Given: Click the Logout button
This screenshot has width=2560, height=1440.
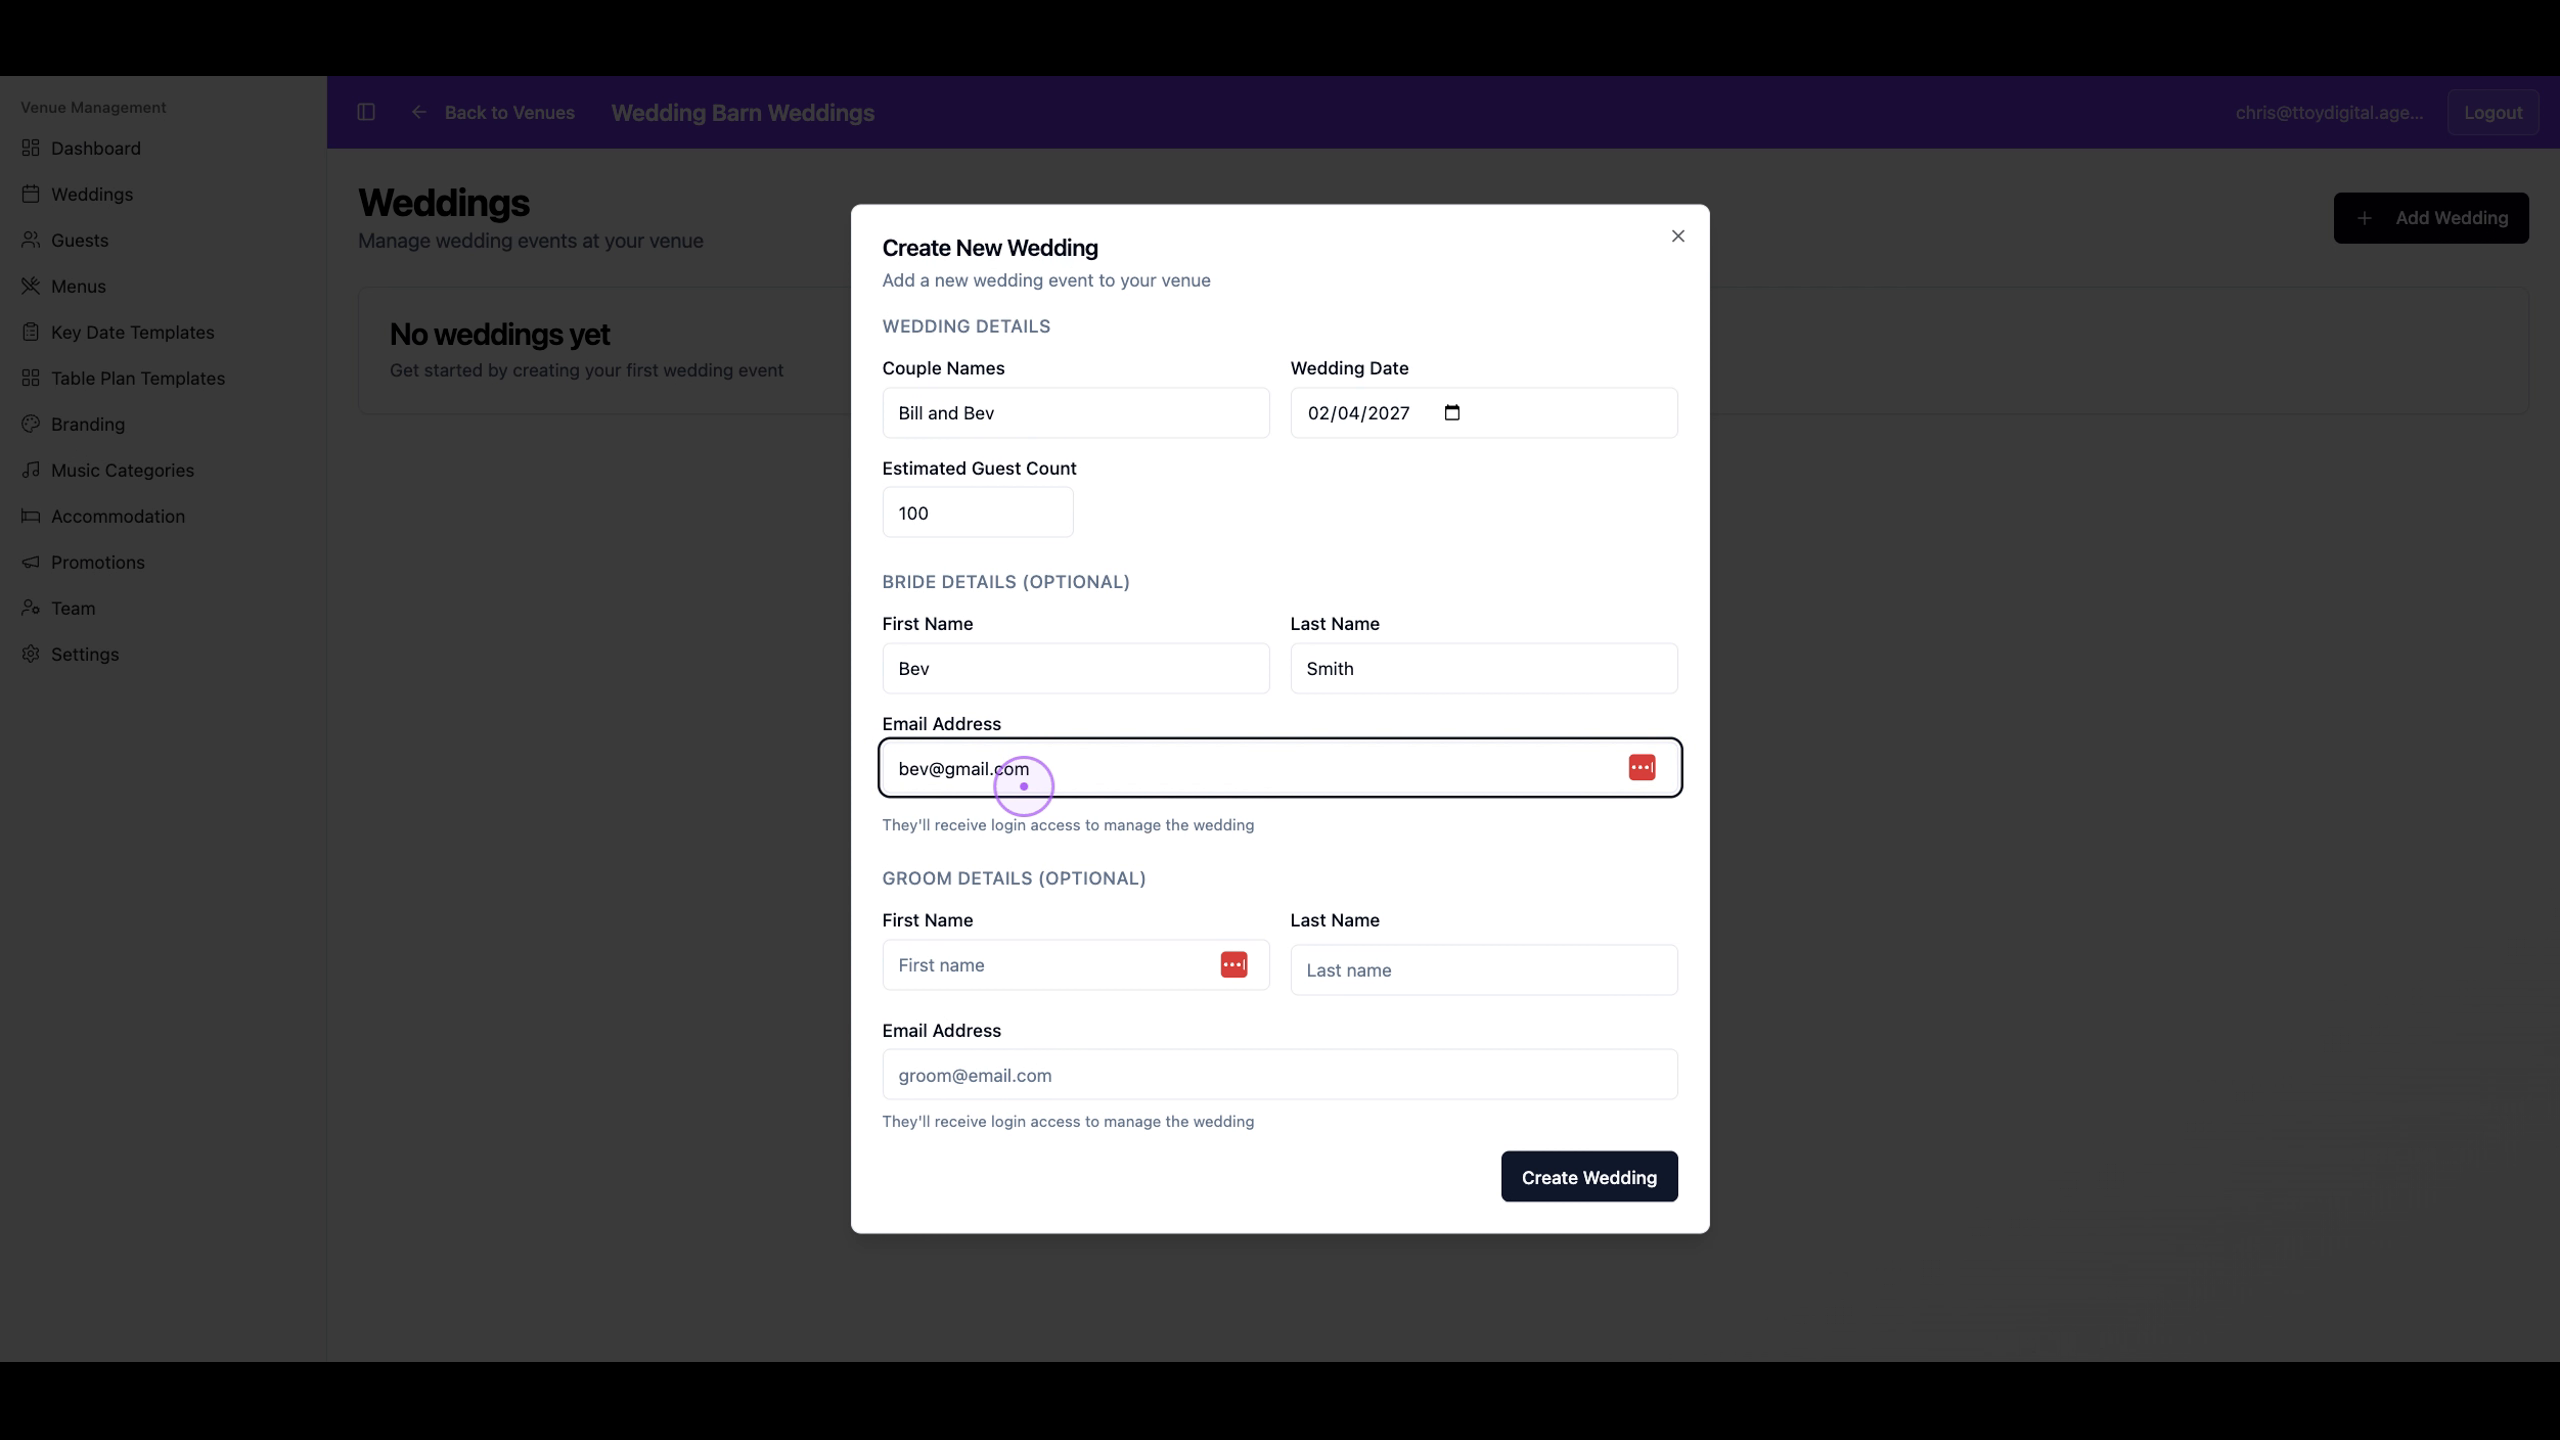Looking at the screenshot, I should pyautogui.click(x=2493, y=112).
